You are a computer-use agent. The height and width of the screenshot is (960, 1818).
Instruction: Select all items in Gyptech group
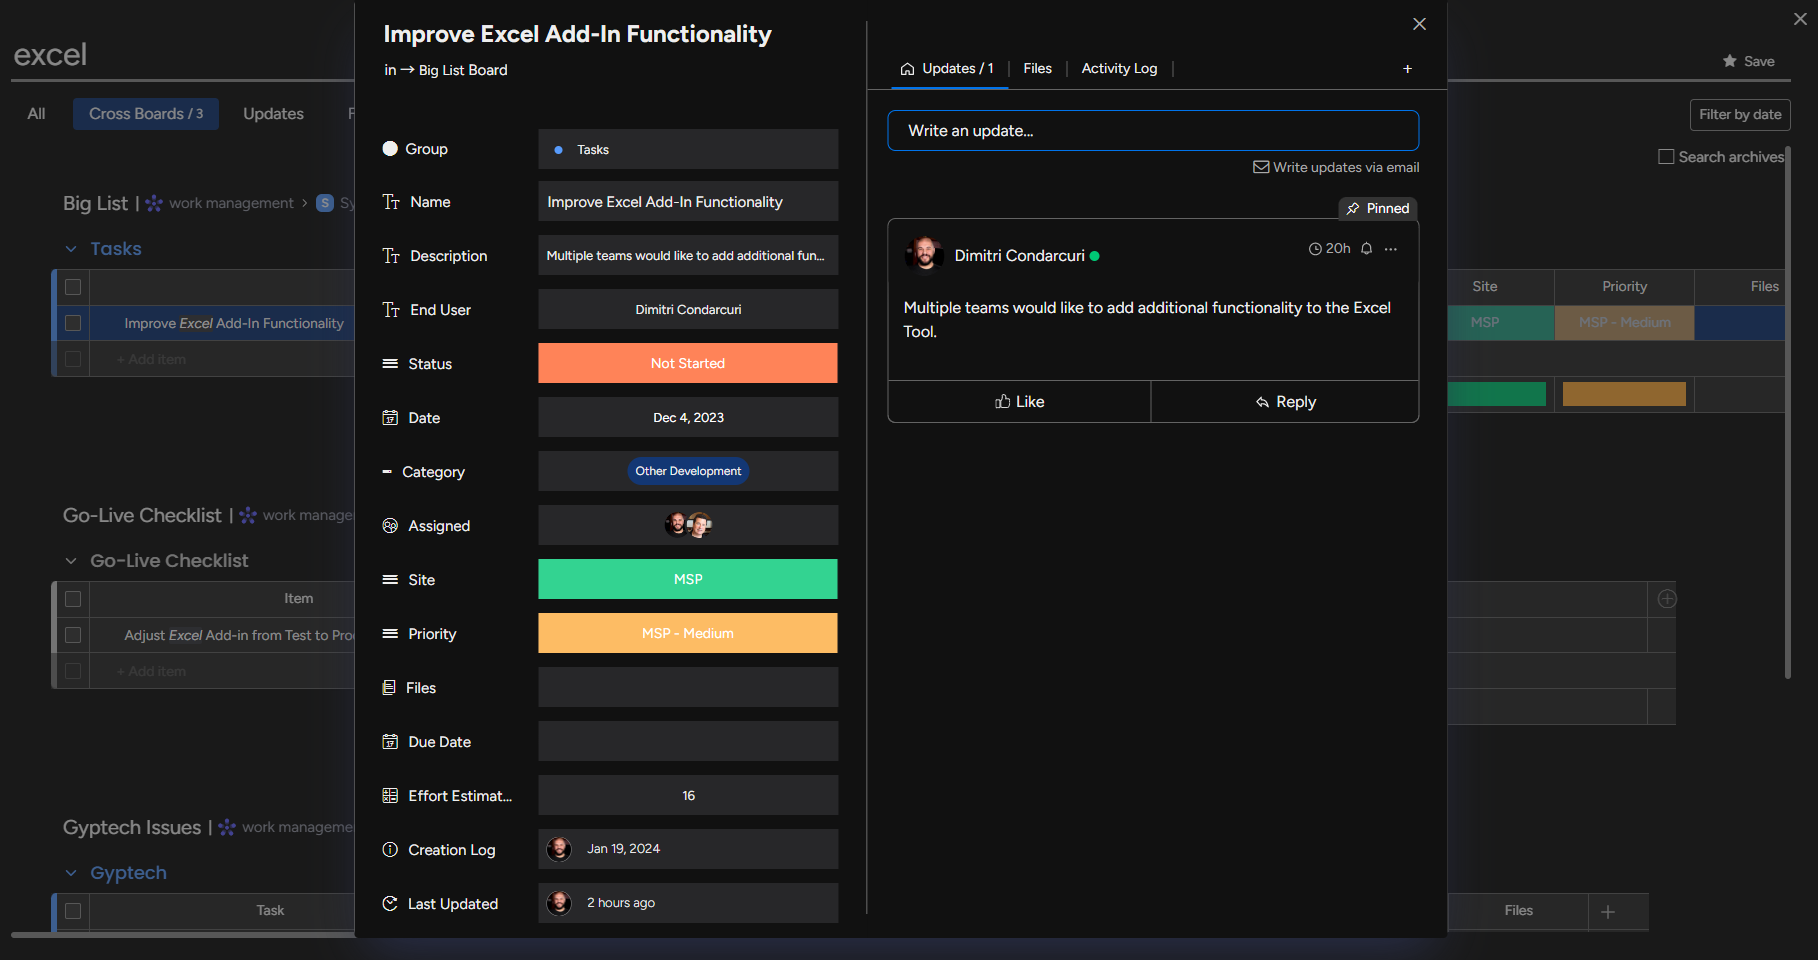73,911
